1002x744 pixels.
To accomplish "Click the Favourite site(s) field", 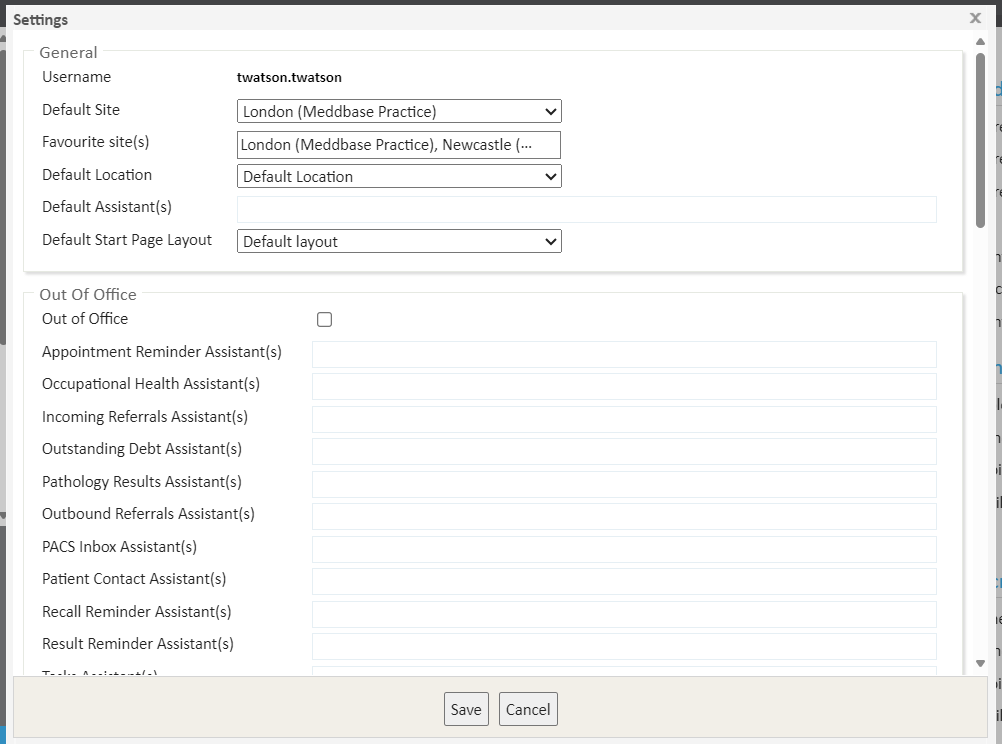I will click(x=399, y=145).
